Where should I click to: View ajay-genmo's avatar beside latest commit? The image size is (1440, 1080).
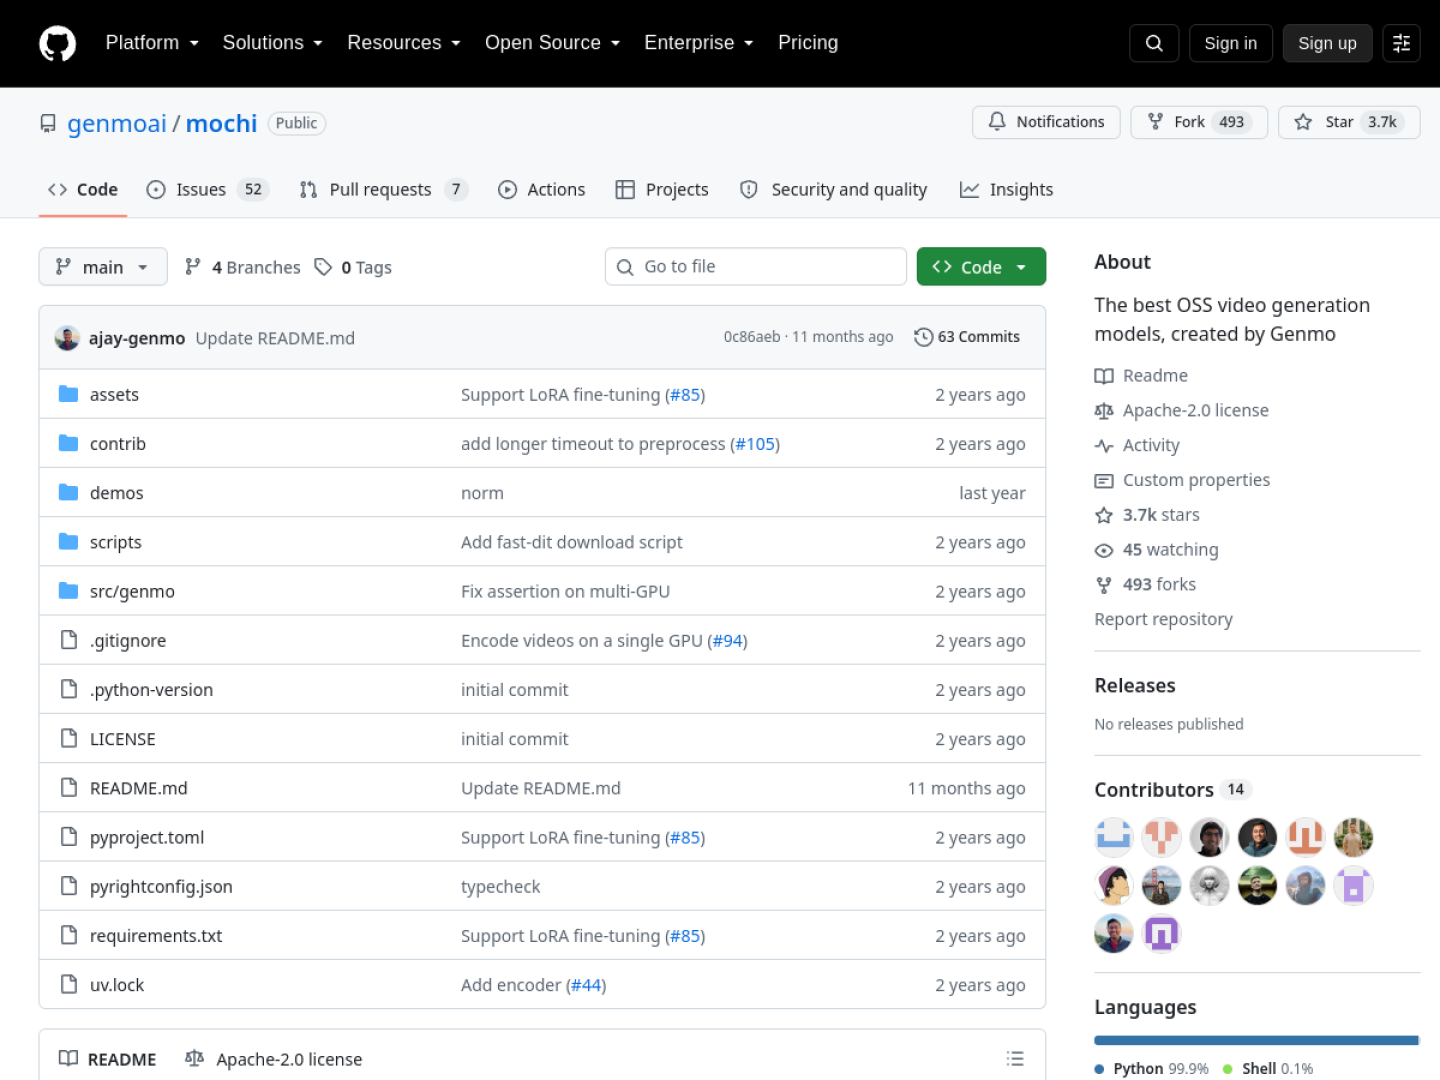(x=67, y=338)
